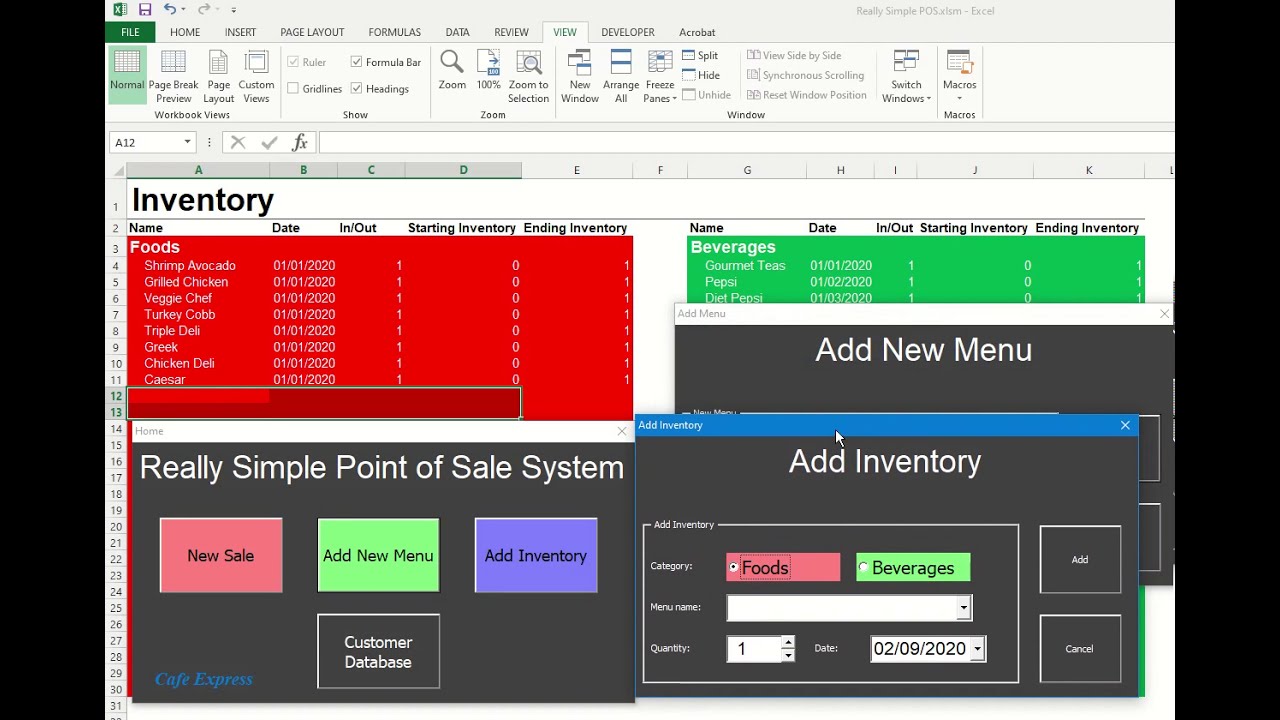The width and height of the screenshot is (1280, 720).
Task: Click the Insert Function fx icon
Action: (x=299, y=143)
